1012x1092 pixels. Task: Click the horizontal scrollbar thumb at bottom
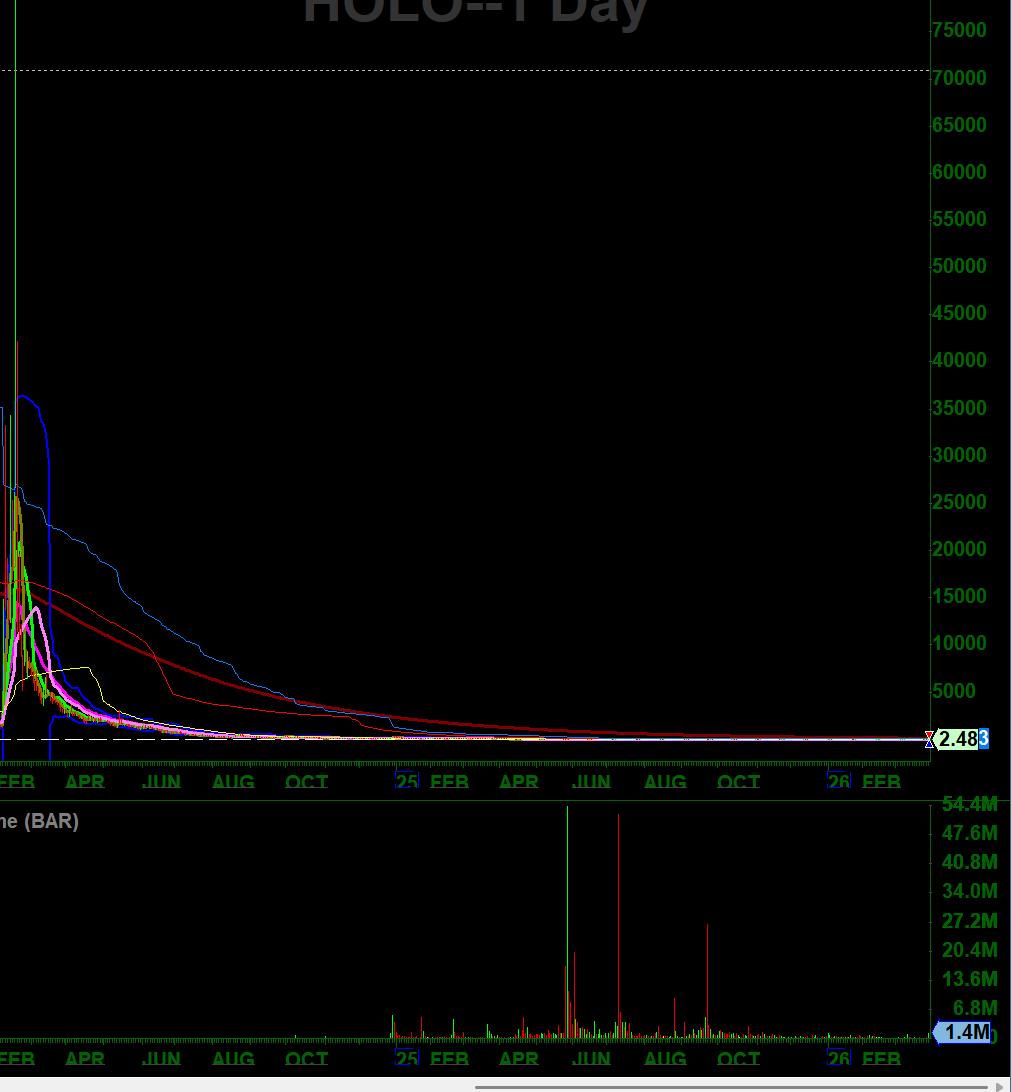point(731,1086)
